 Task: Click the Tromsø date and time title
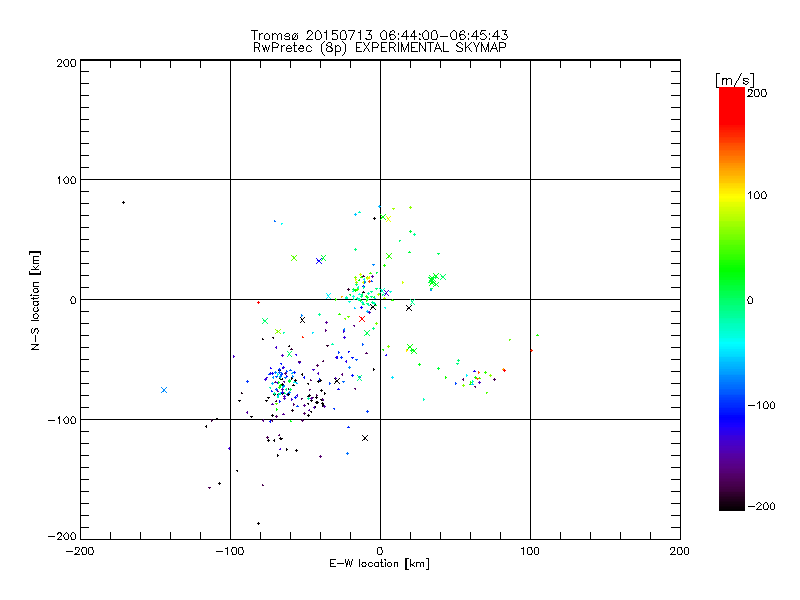click(380, 35)
